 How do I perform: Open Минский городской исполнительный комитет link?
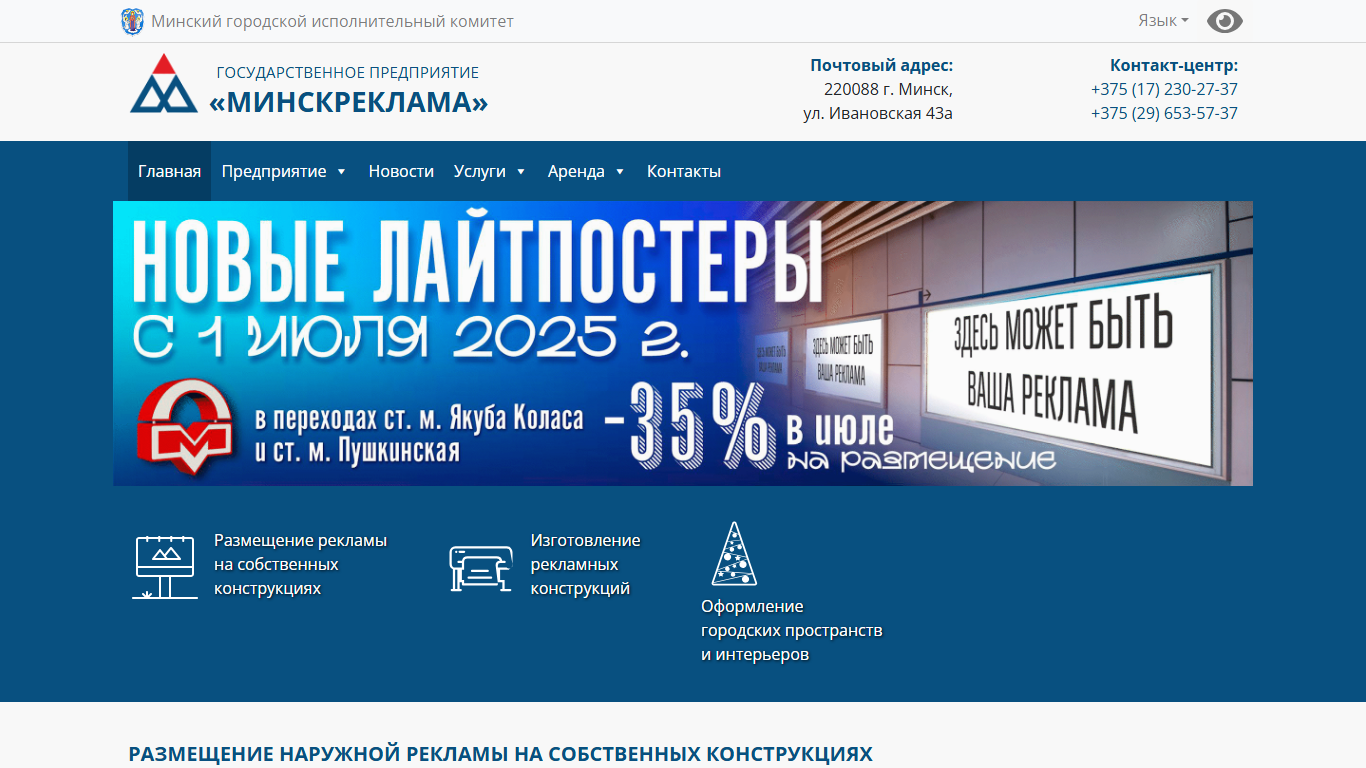click(332, 21)
